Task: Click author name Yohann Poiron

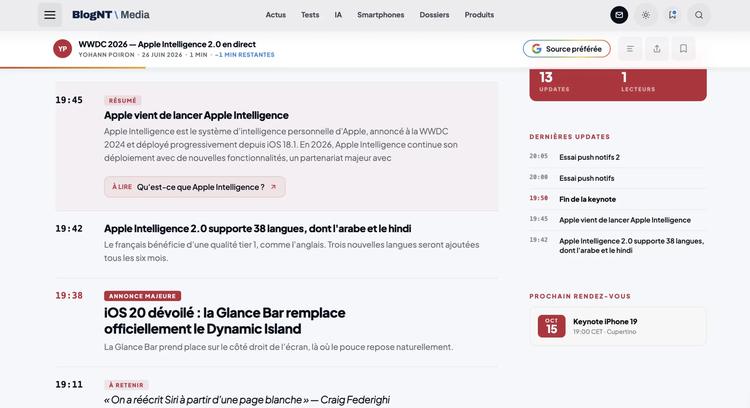Action: tap(107, 55)
